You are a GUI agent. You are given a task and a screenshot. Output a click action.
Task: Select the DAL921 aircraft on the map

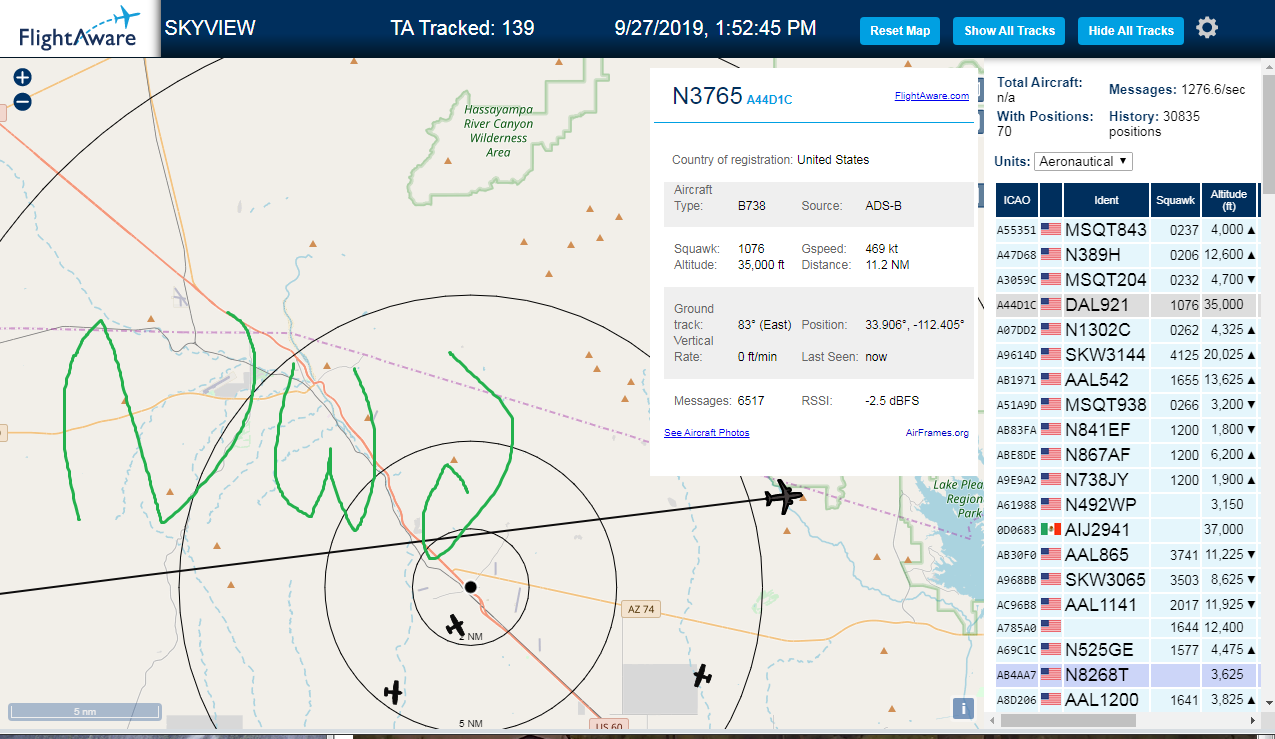click(x=784, y=496)
